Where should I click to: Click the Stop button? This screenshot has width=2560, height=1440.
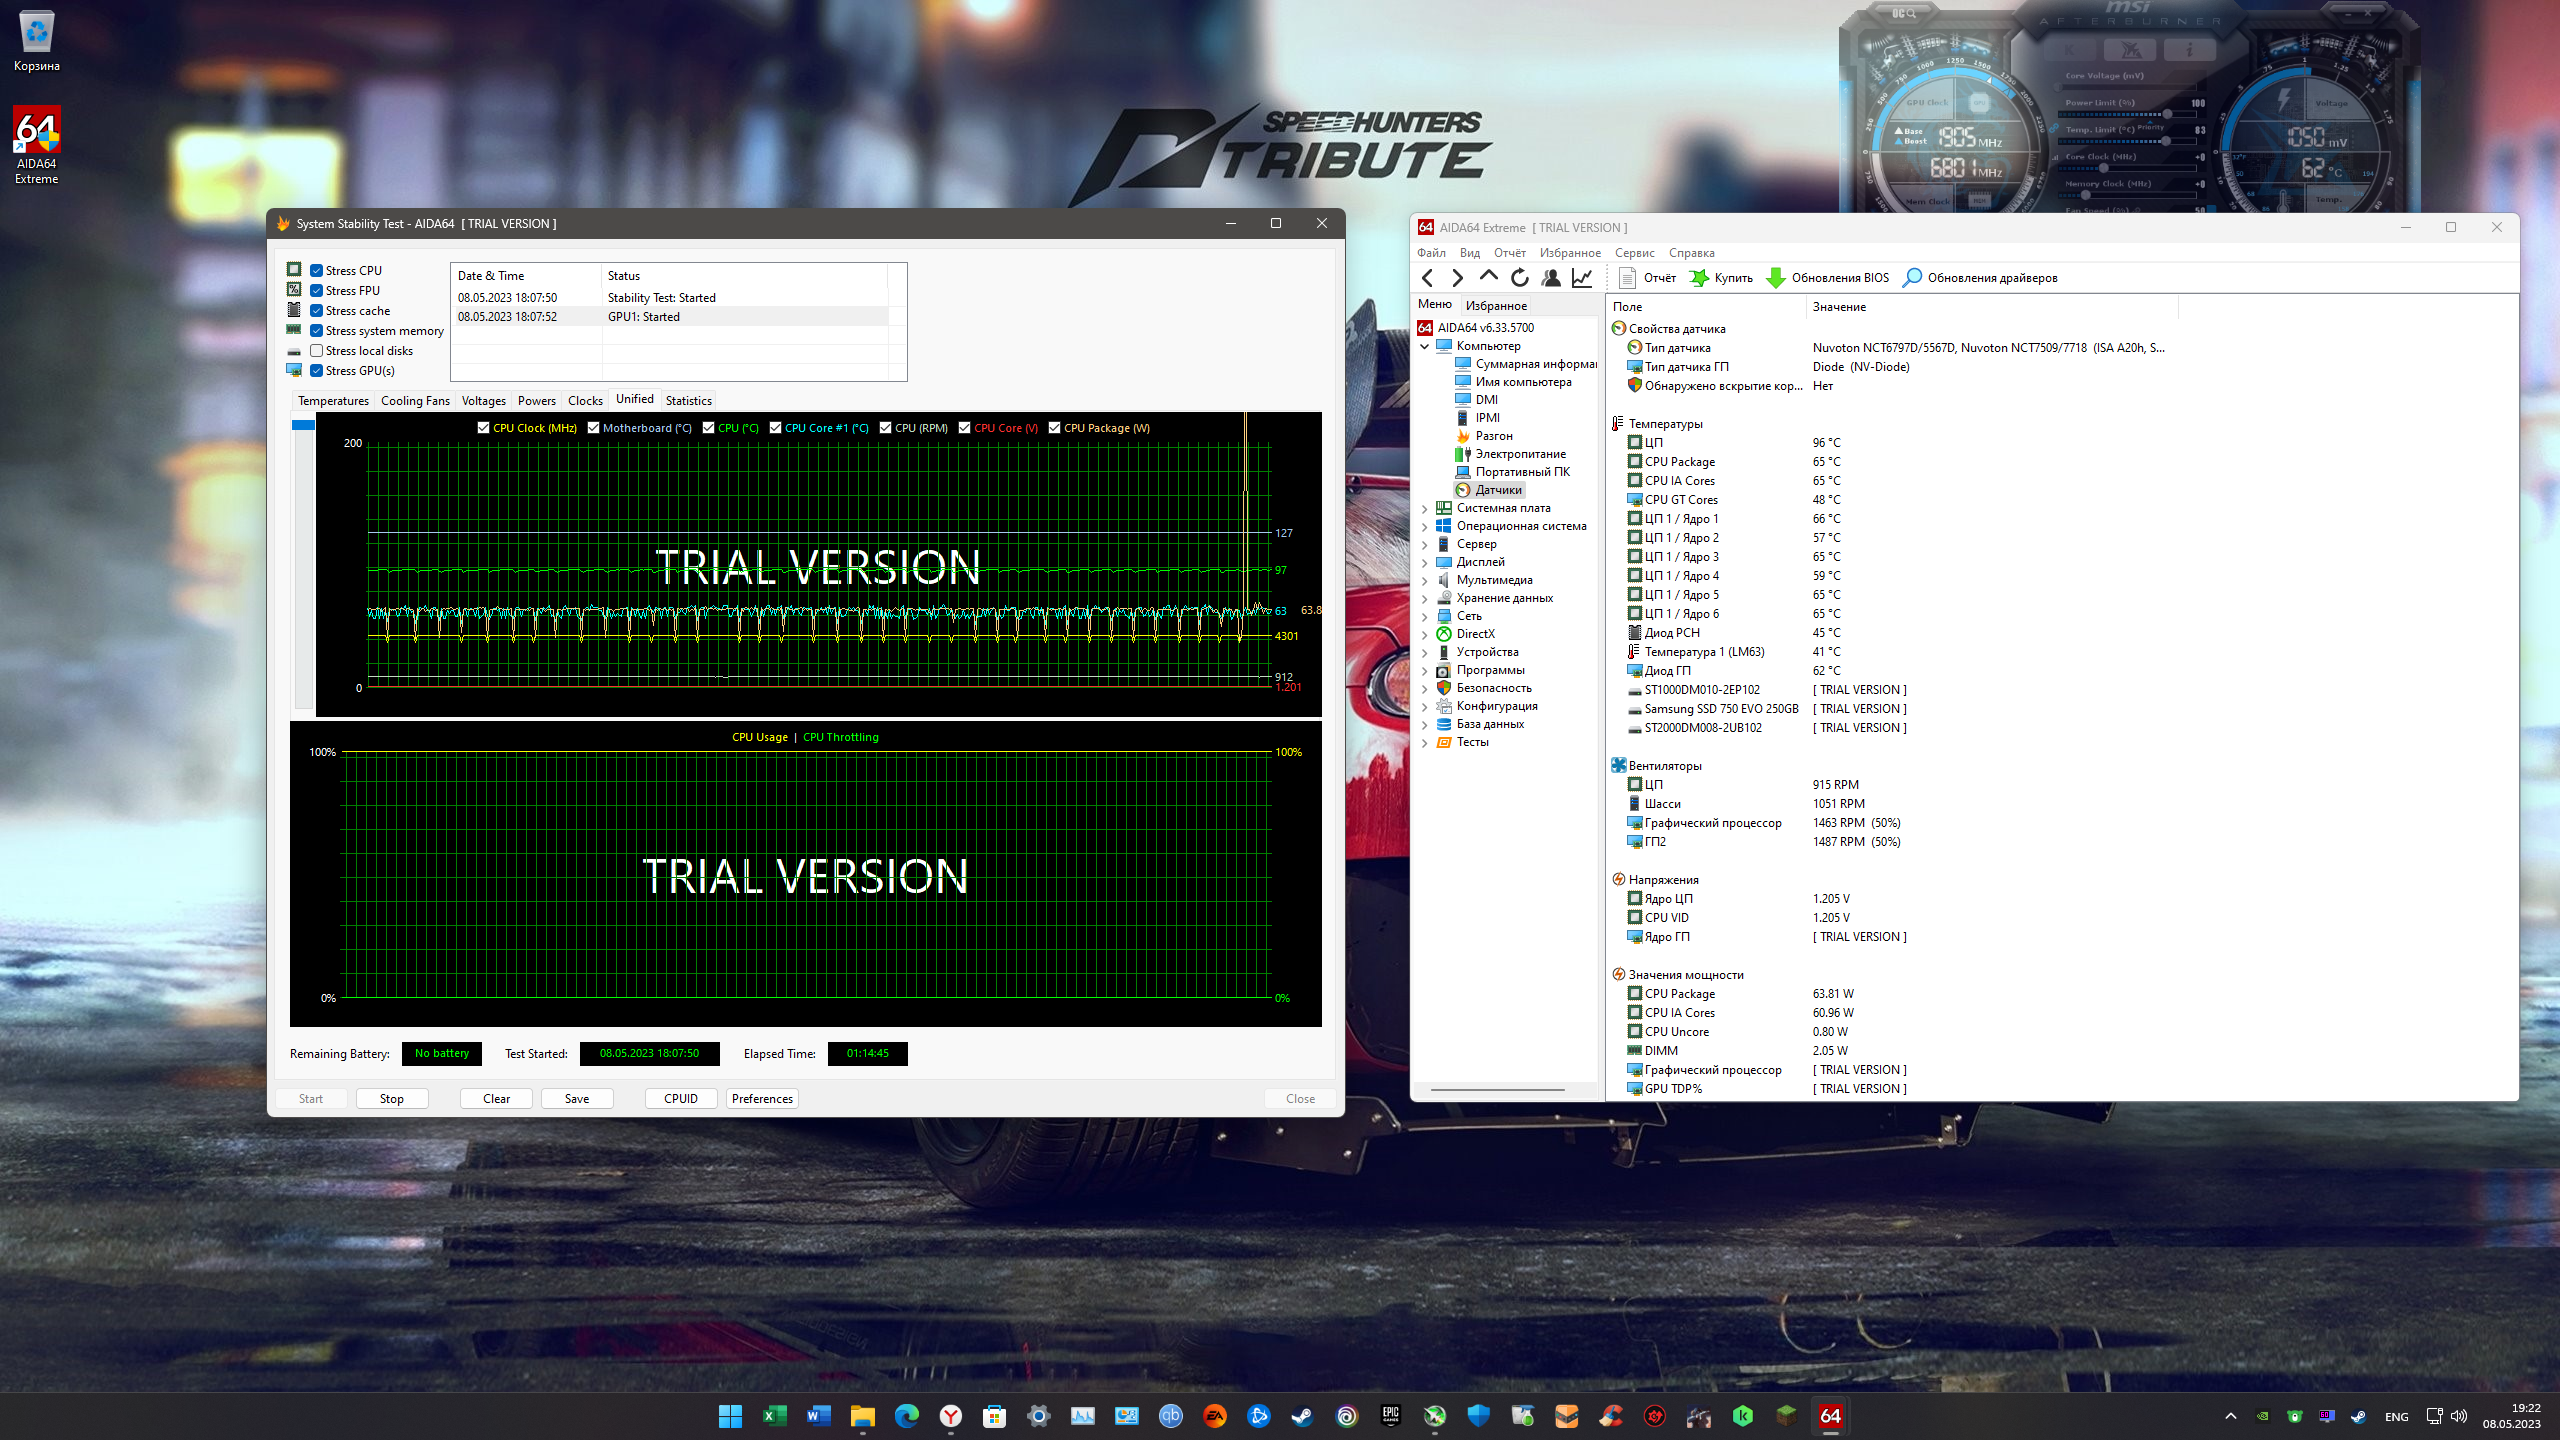(392, 1098)
